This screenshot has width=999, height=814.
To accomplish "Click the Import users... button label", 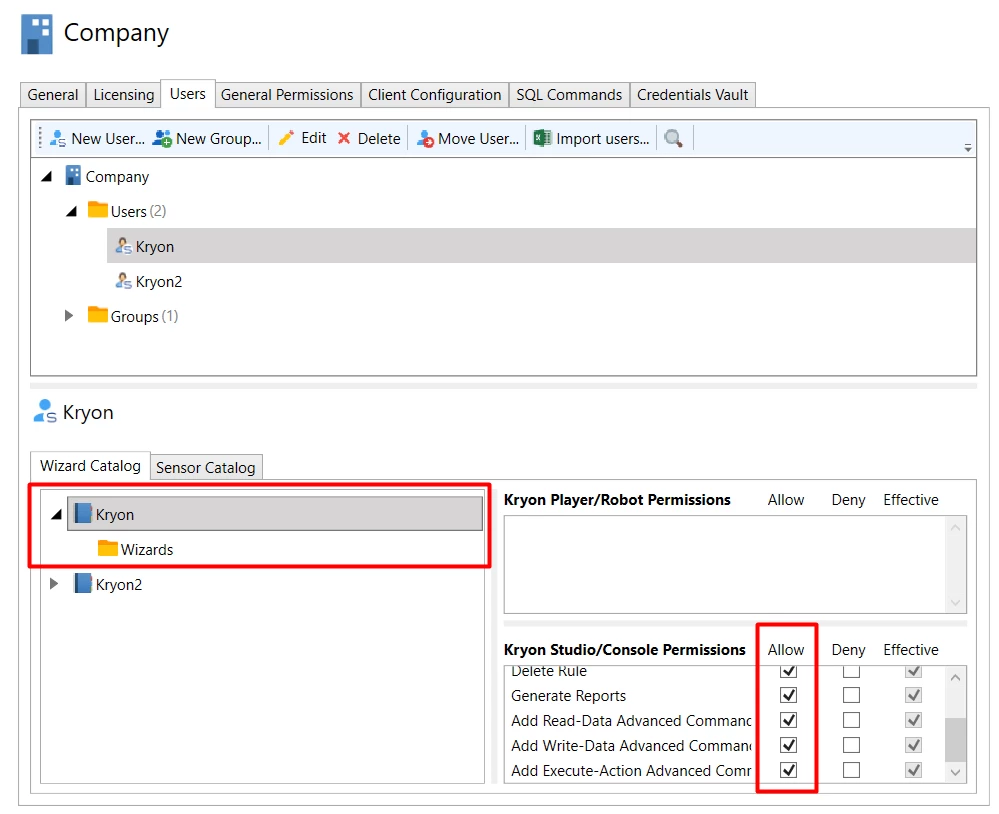I will [x=603, y=138].
